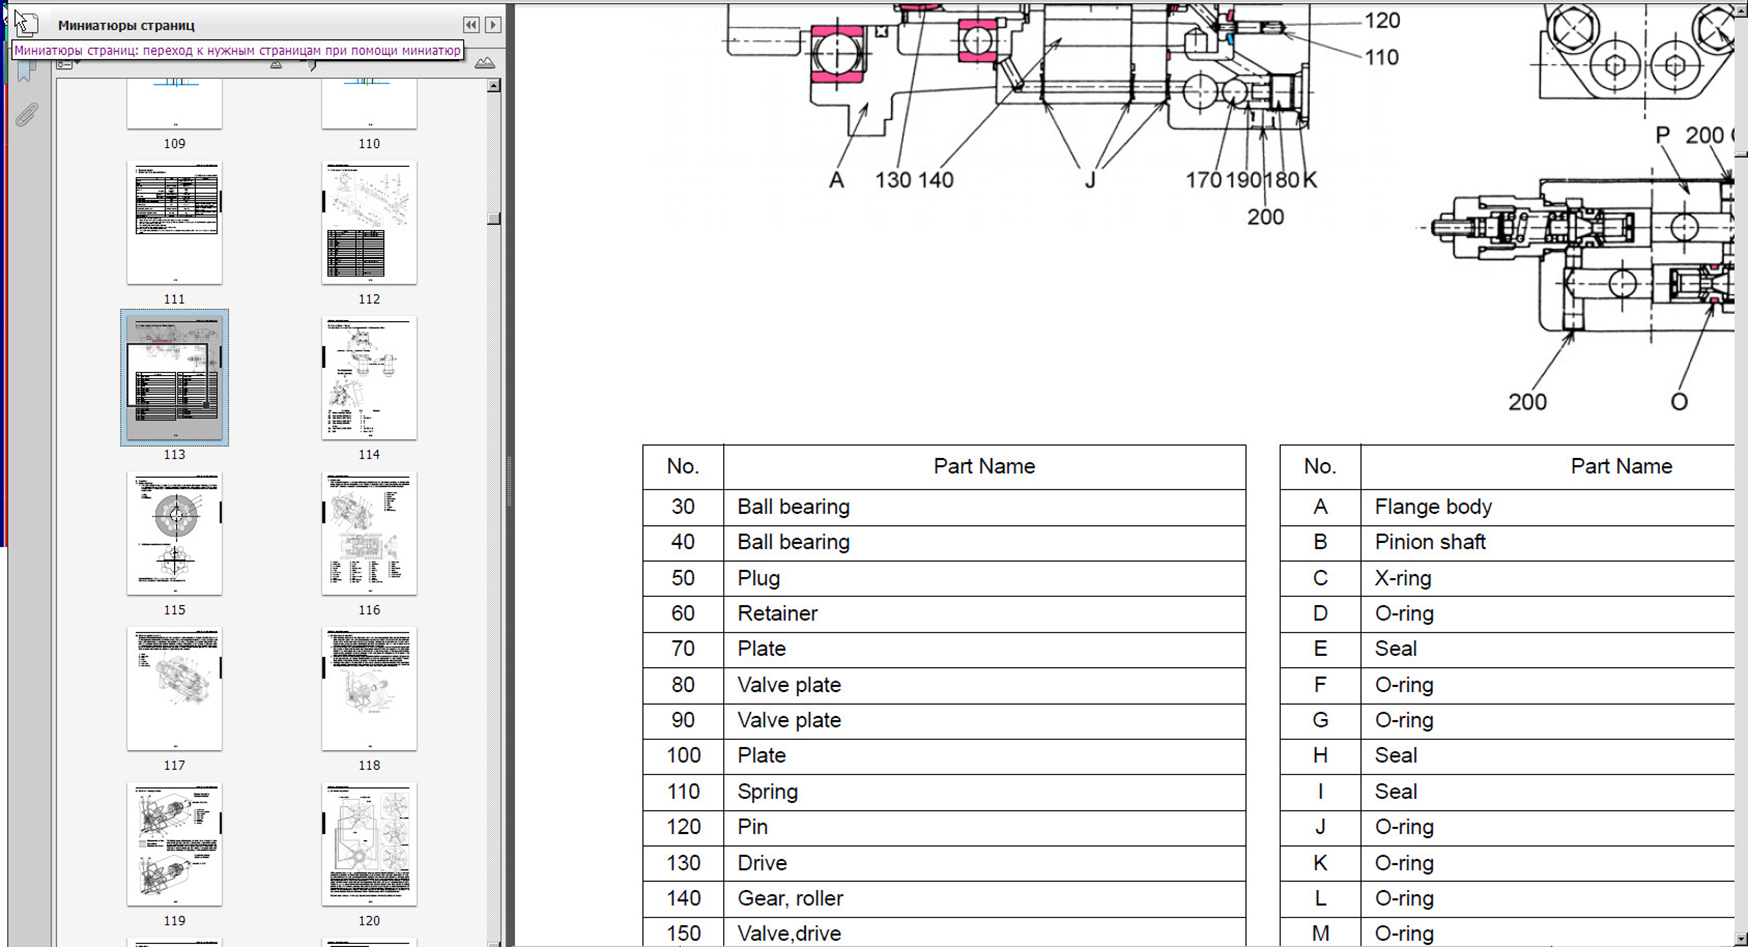Show page 119 via its thumbnail

click(174, 845)
